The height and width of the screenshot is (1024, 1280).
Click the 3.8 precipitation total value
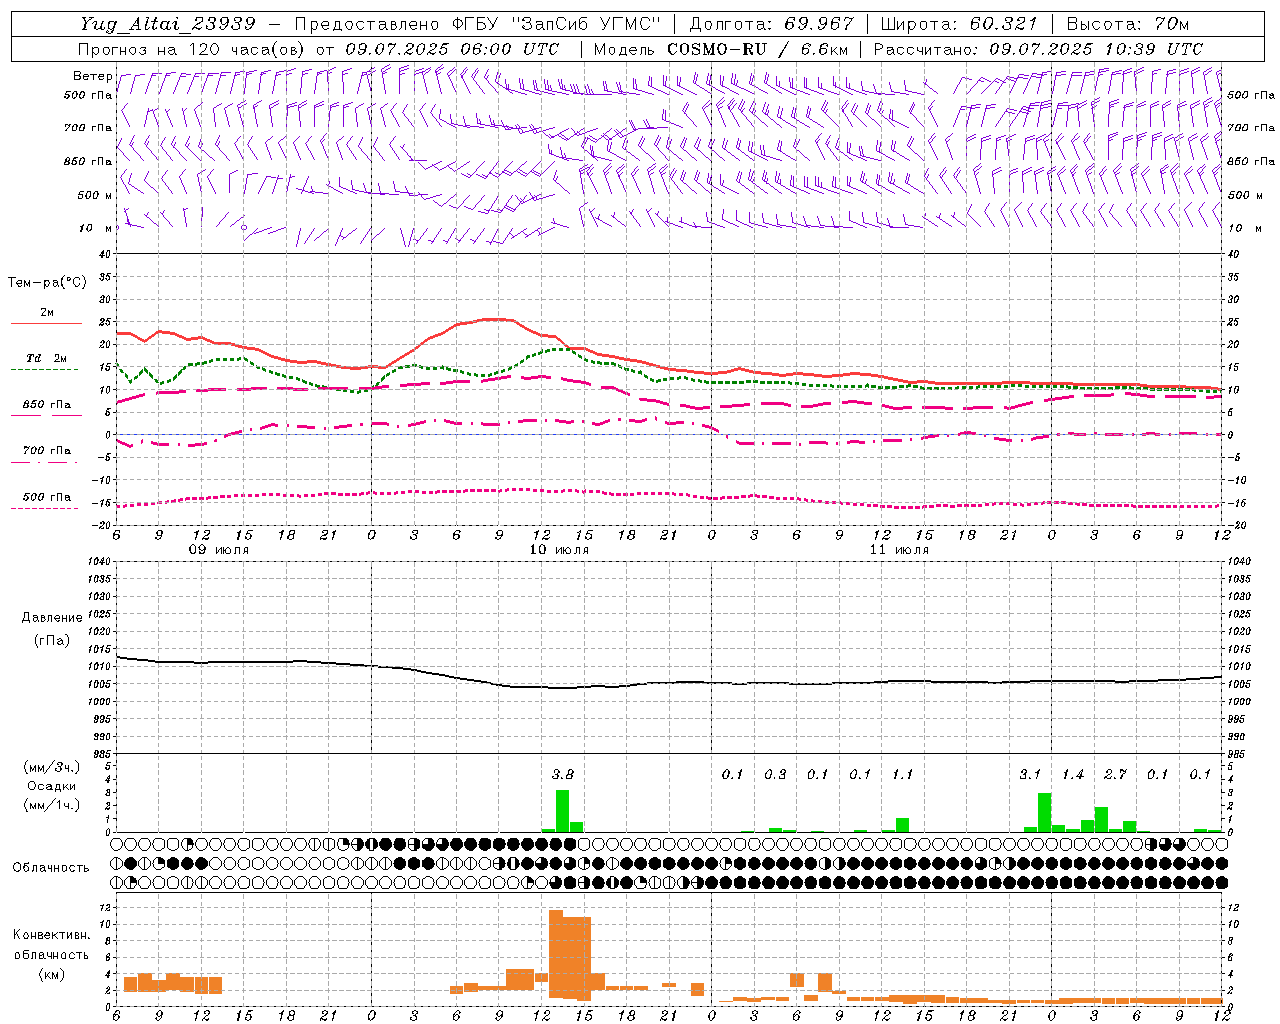(563, 774)
